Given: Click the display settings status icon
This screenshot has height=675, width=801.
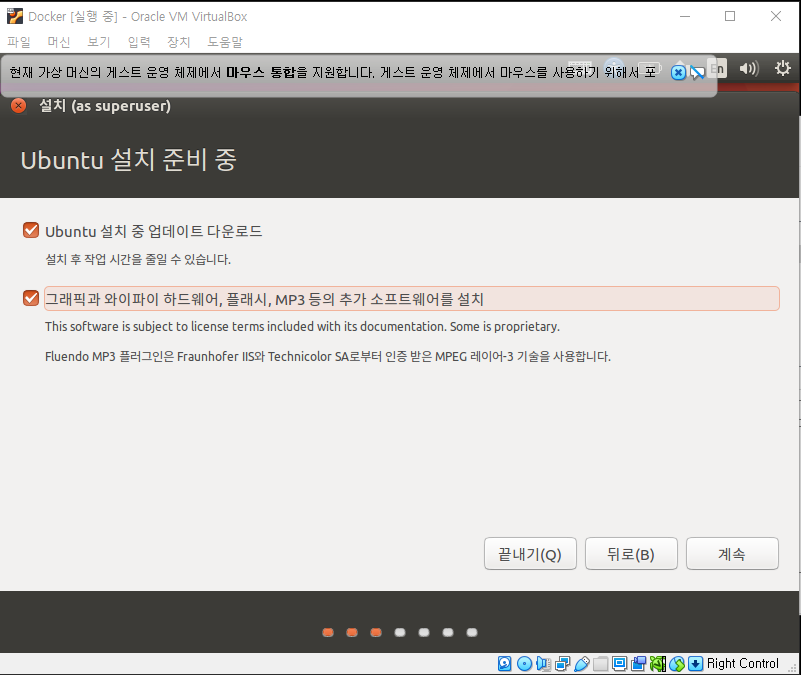Looking at the screenshot, I should (620, 663).
